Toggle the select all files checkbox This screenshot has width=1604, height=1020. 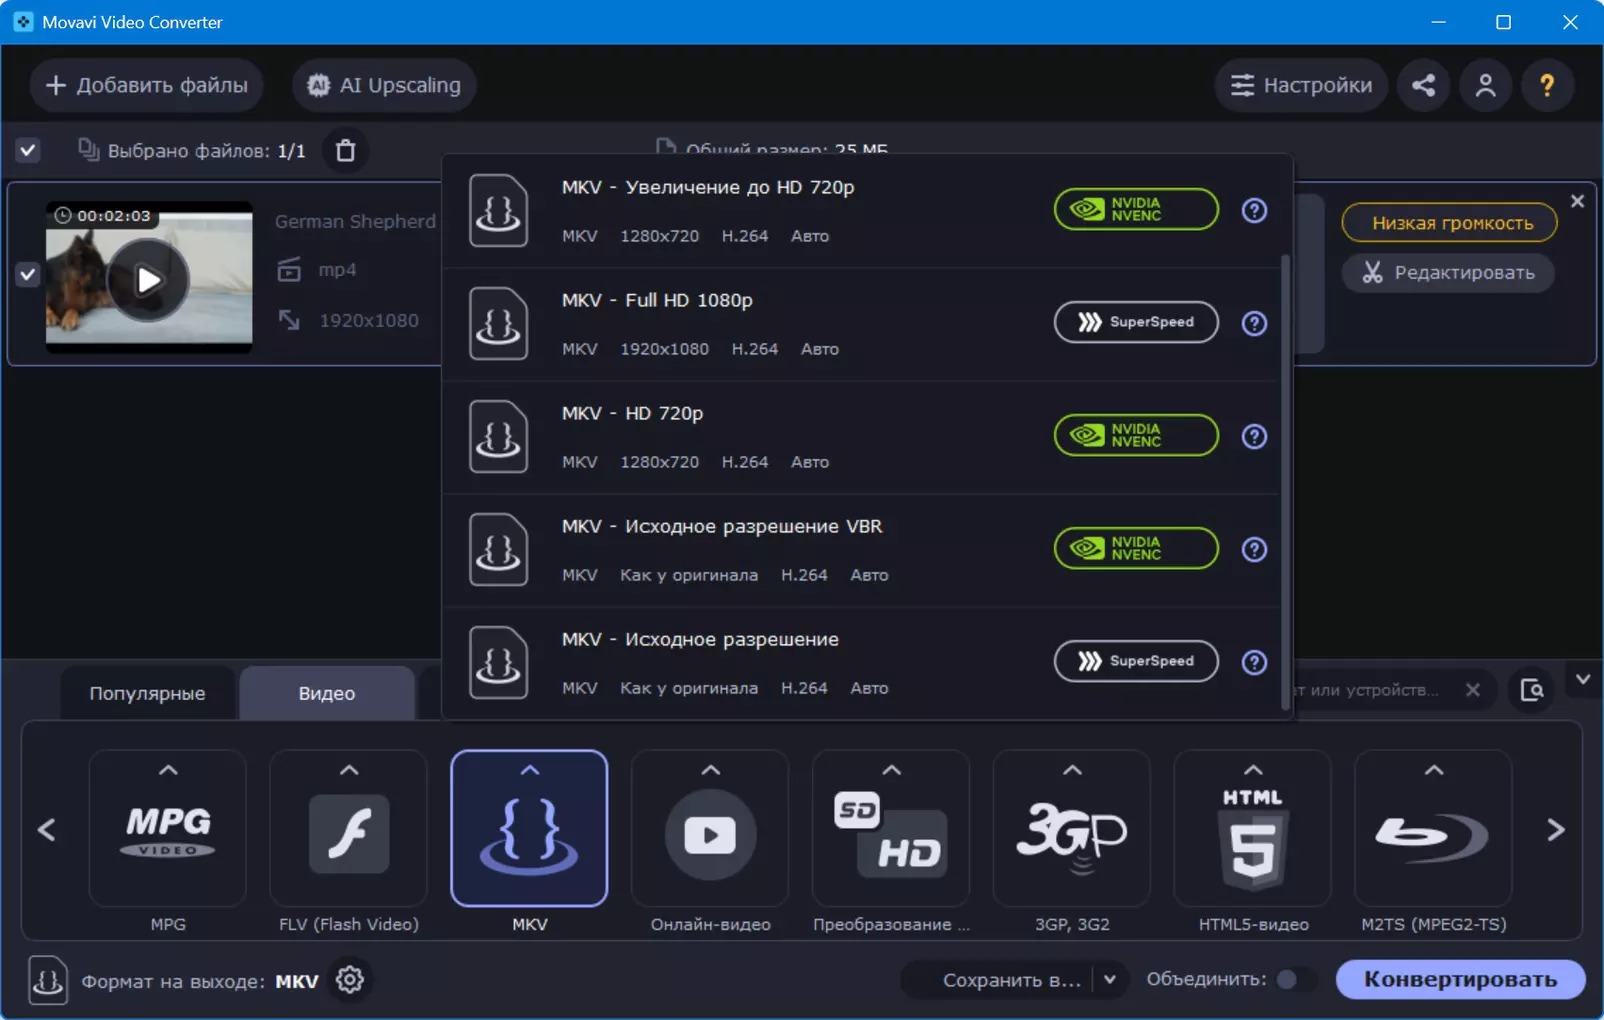tap(28, 150)
